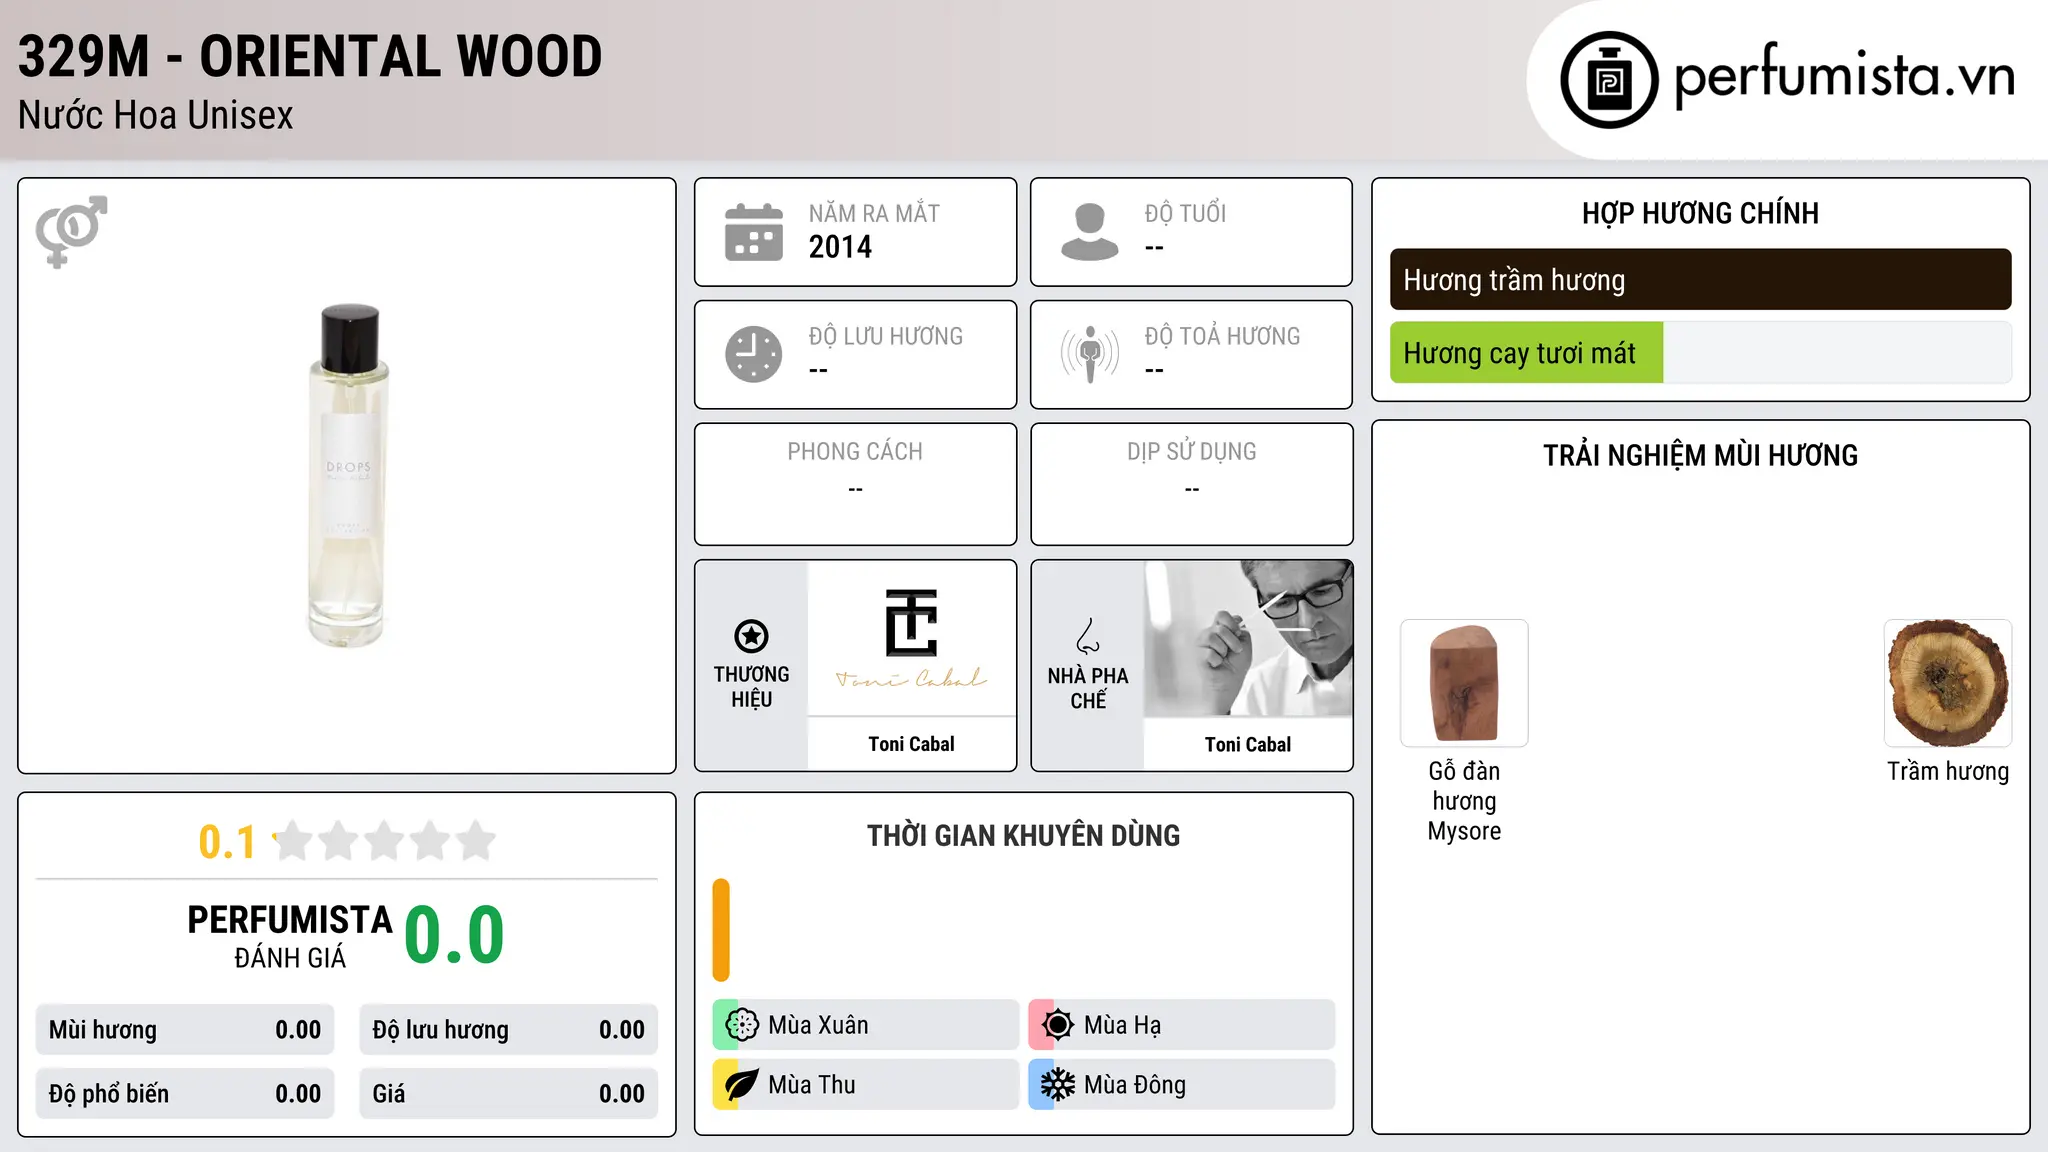The height and width of the screenshot is (1152, 2048).
Task: Click the green 0.0 Perfumista score
Action: point(454,935)
